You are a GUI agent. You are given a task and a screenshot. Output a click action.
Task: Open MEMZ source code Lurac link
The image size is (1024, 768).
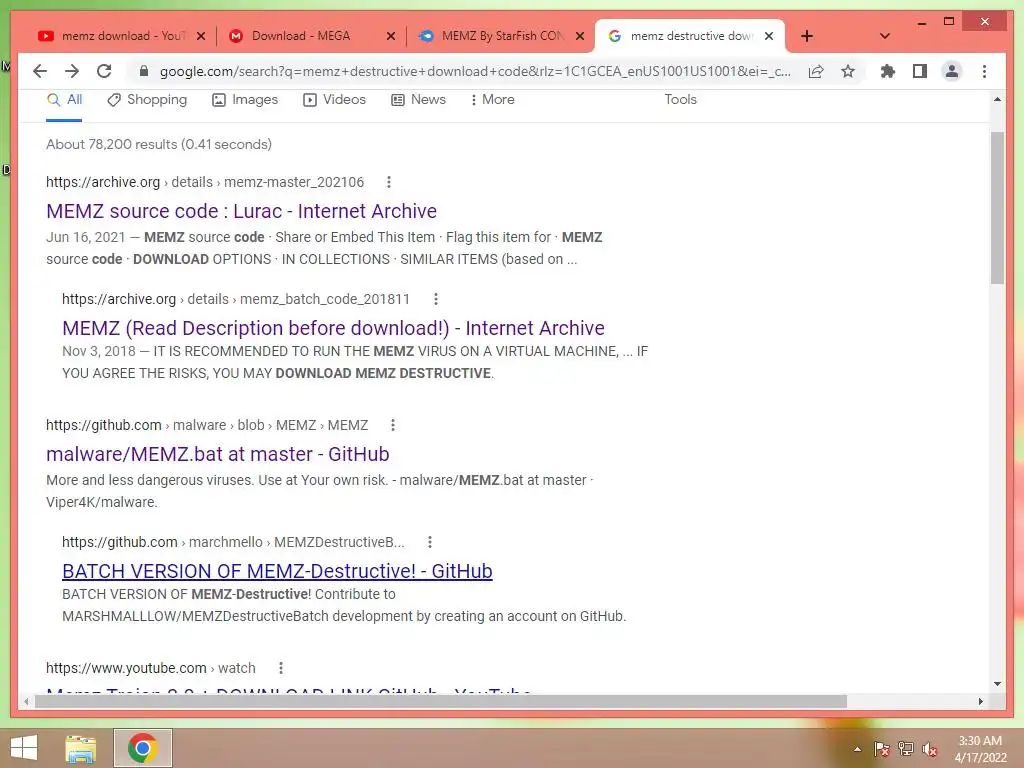click(242, 211)
